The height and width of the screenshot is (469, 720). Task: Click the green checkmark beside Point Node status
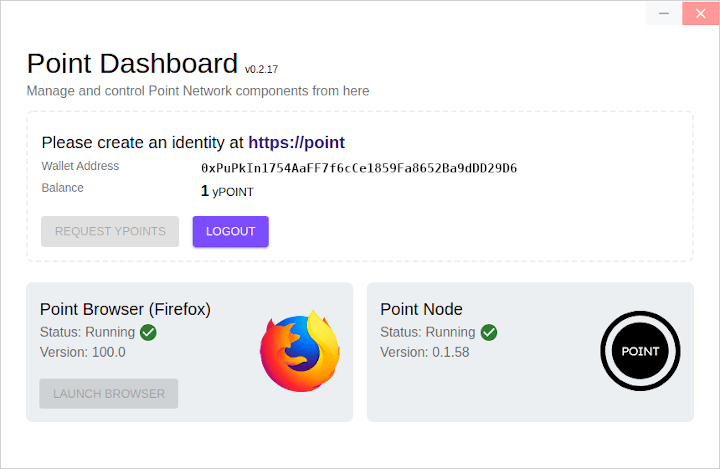(489, 332)
